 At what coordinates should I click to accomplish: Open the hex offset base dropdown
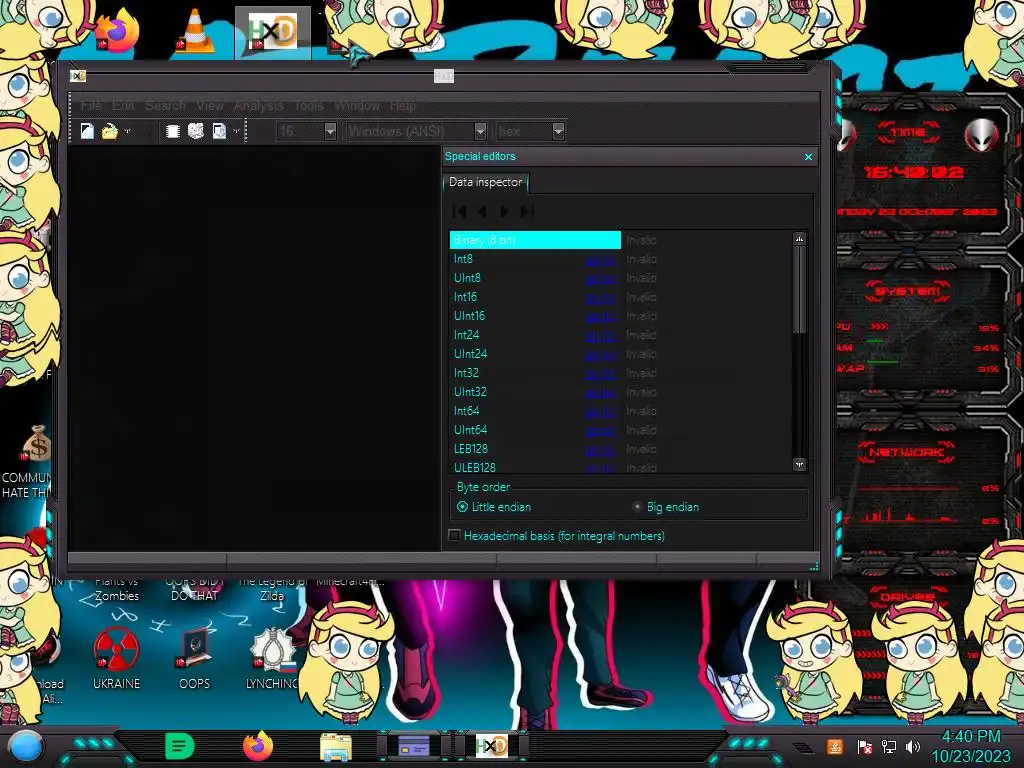tap(558, 131)
